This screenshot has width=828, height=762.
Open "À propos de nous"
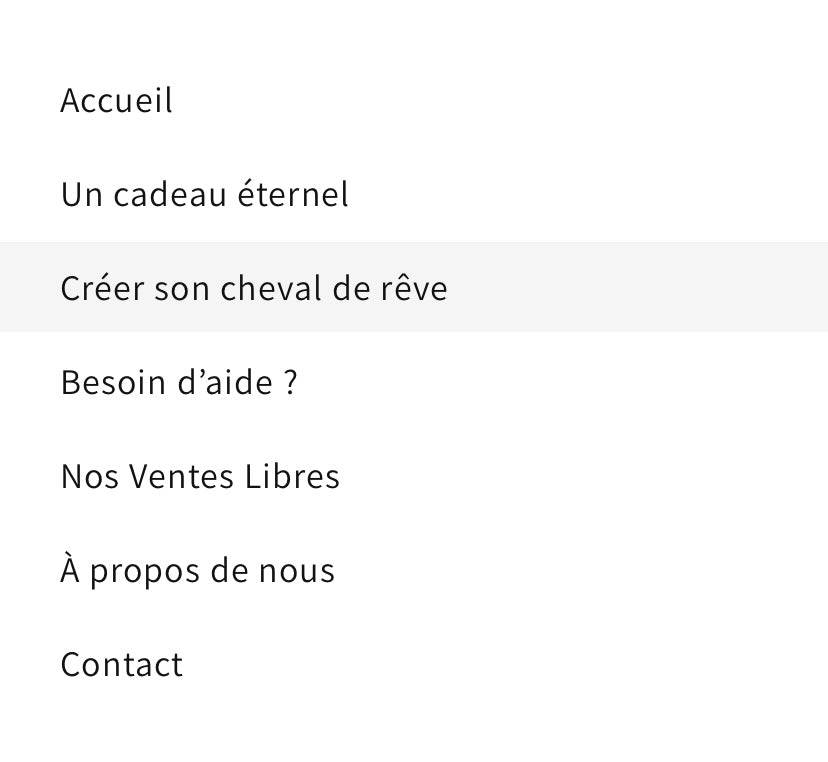[x=197, y=570]
